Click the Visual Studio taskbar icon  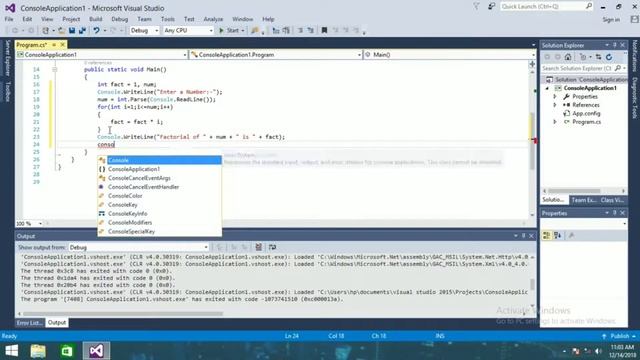pyautogui.click(x=96, y=351)
